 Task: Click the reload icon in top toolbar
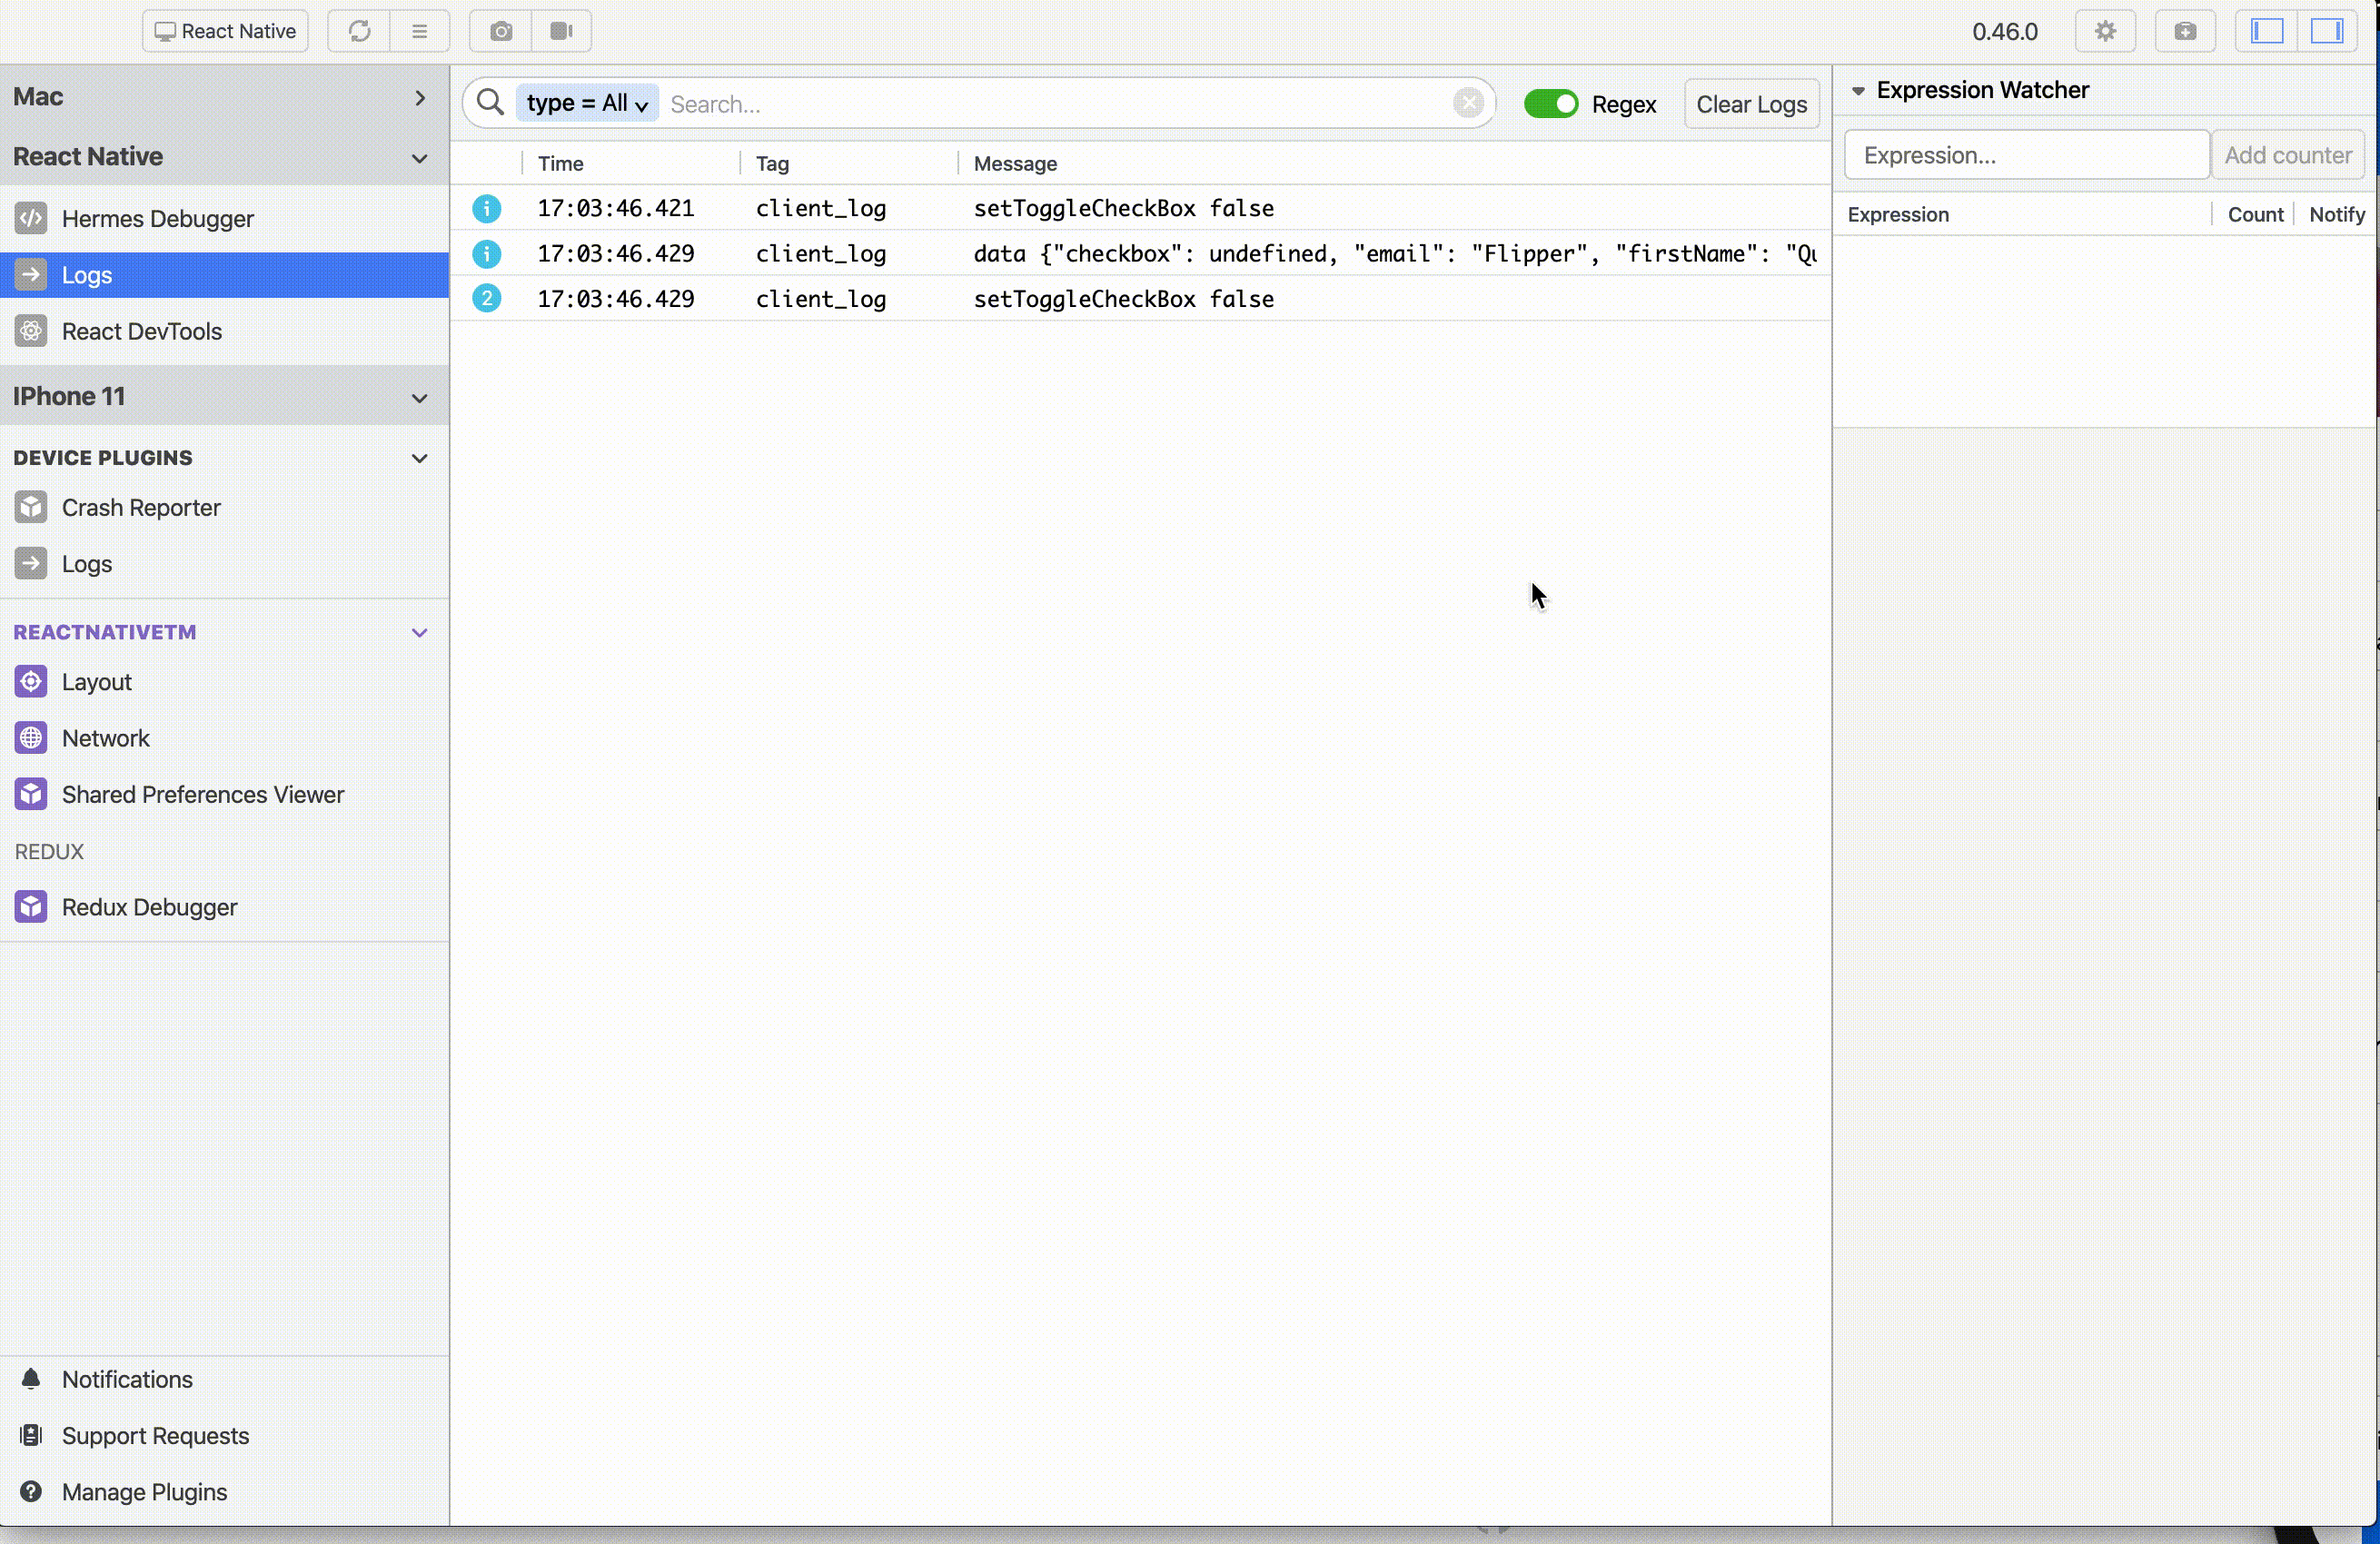359,31
